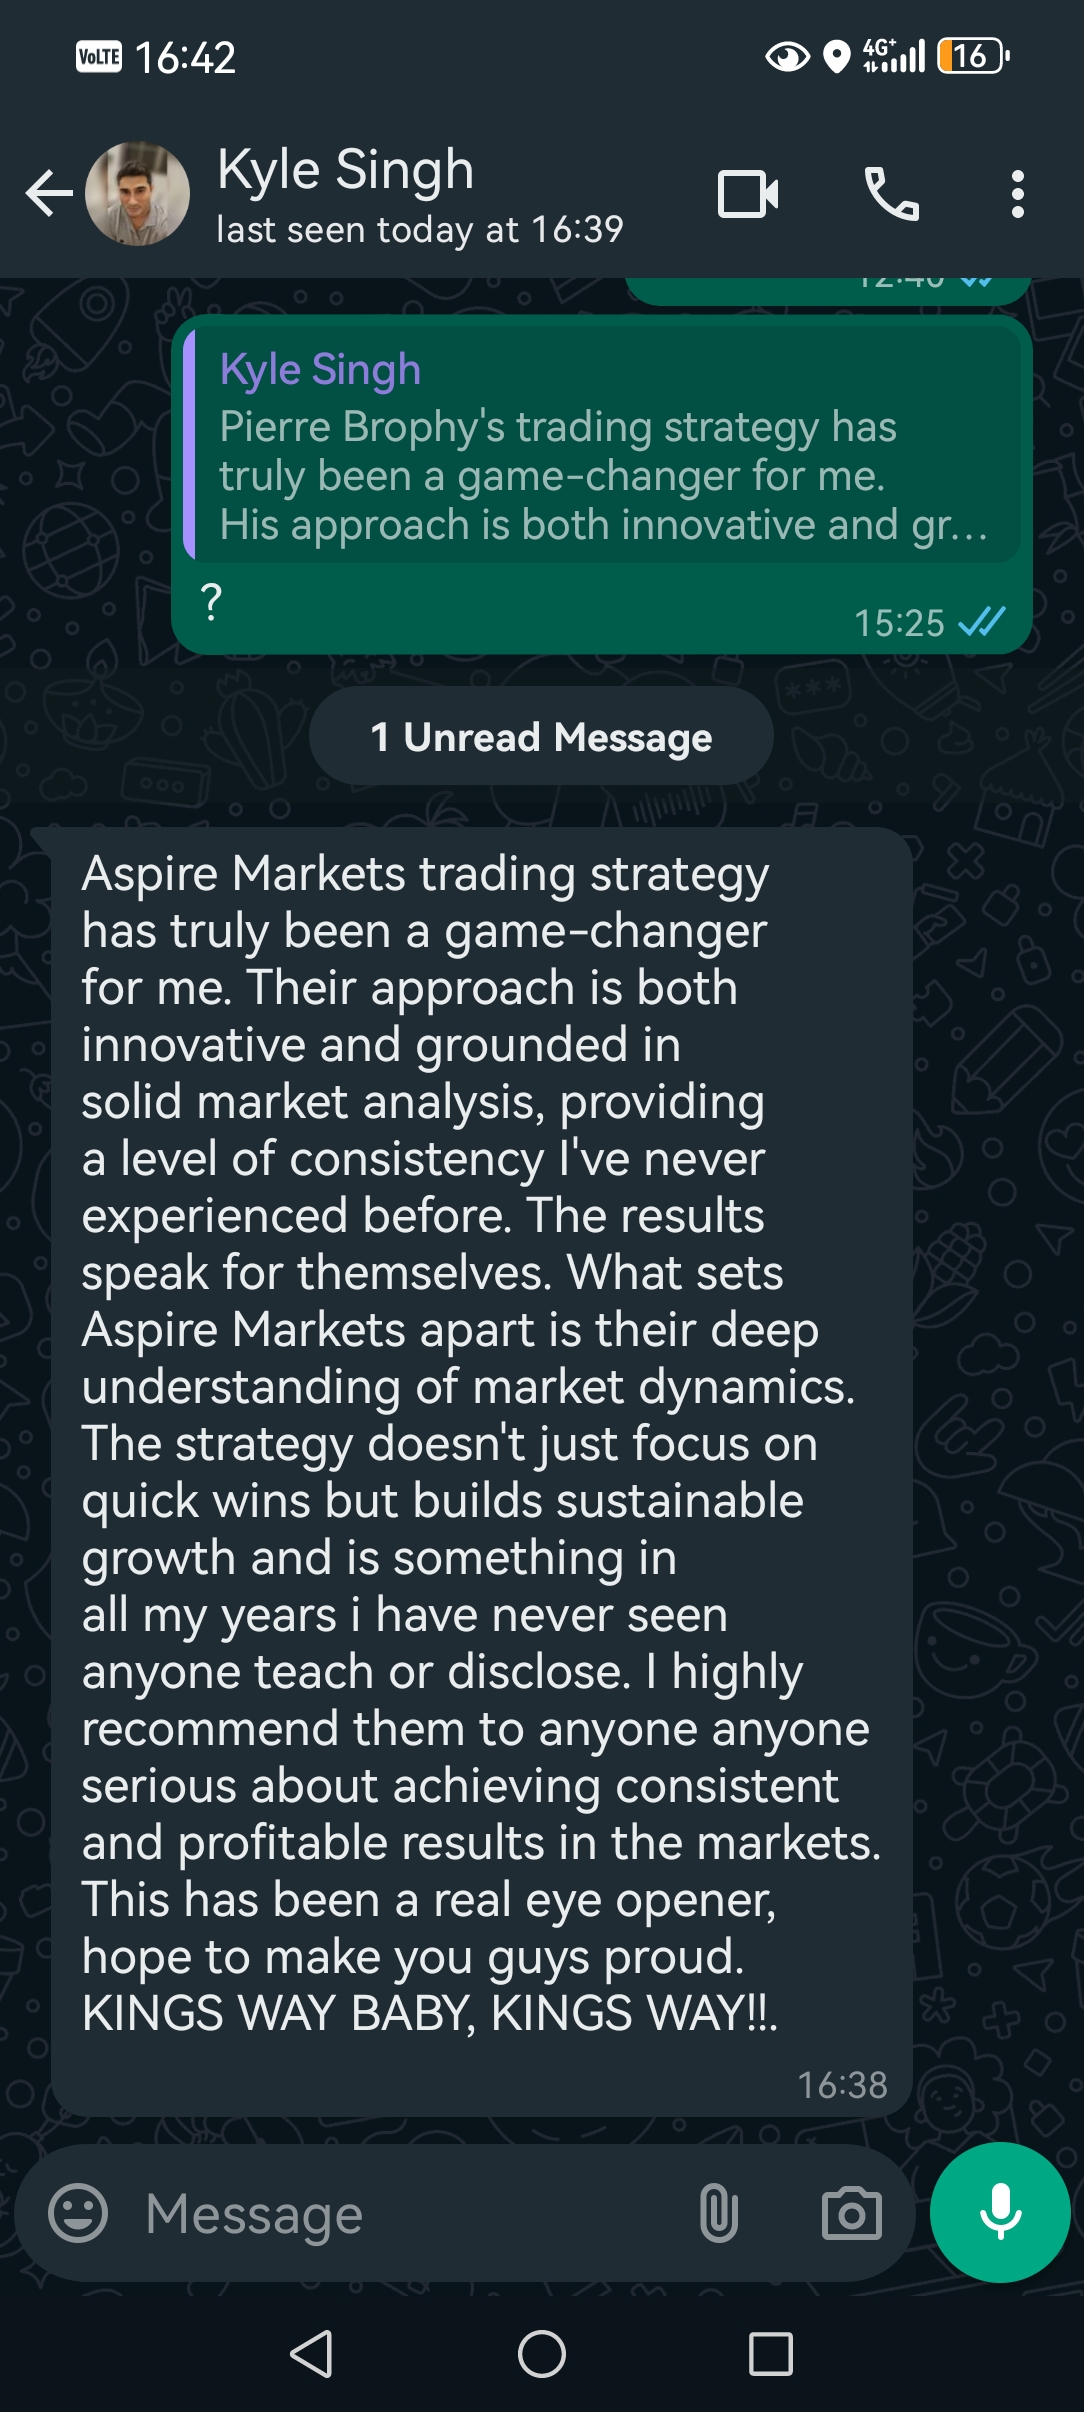
Task: Open the attachment paperclip menu
Action: click(719, 2213)
